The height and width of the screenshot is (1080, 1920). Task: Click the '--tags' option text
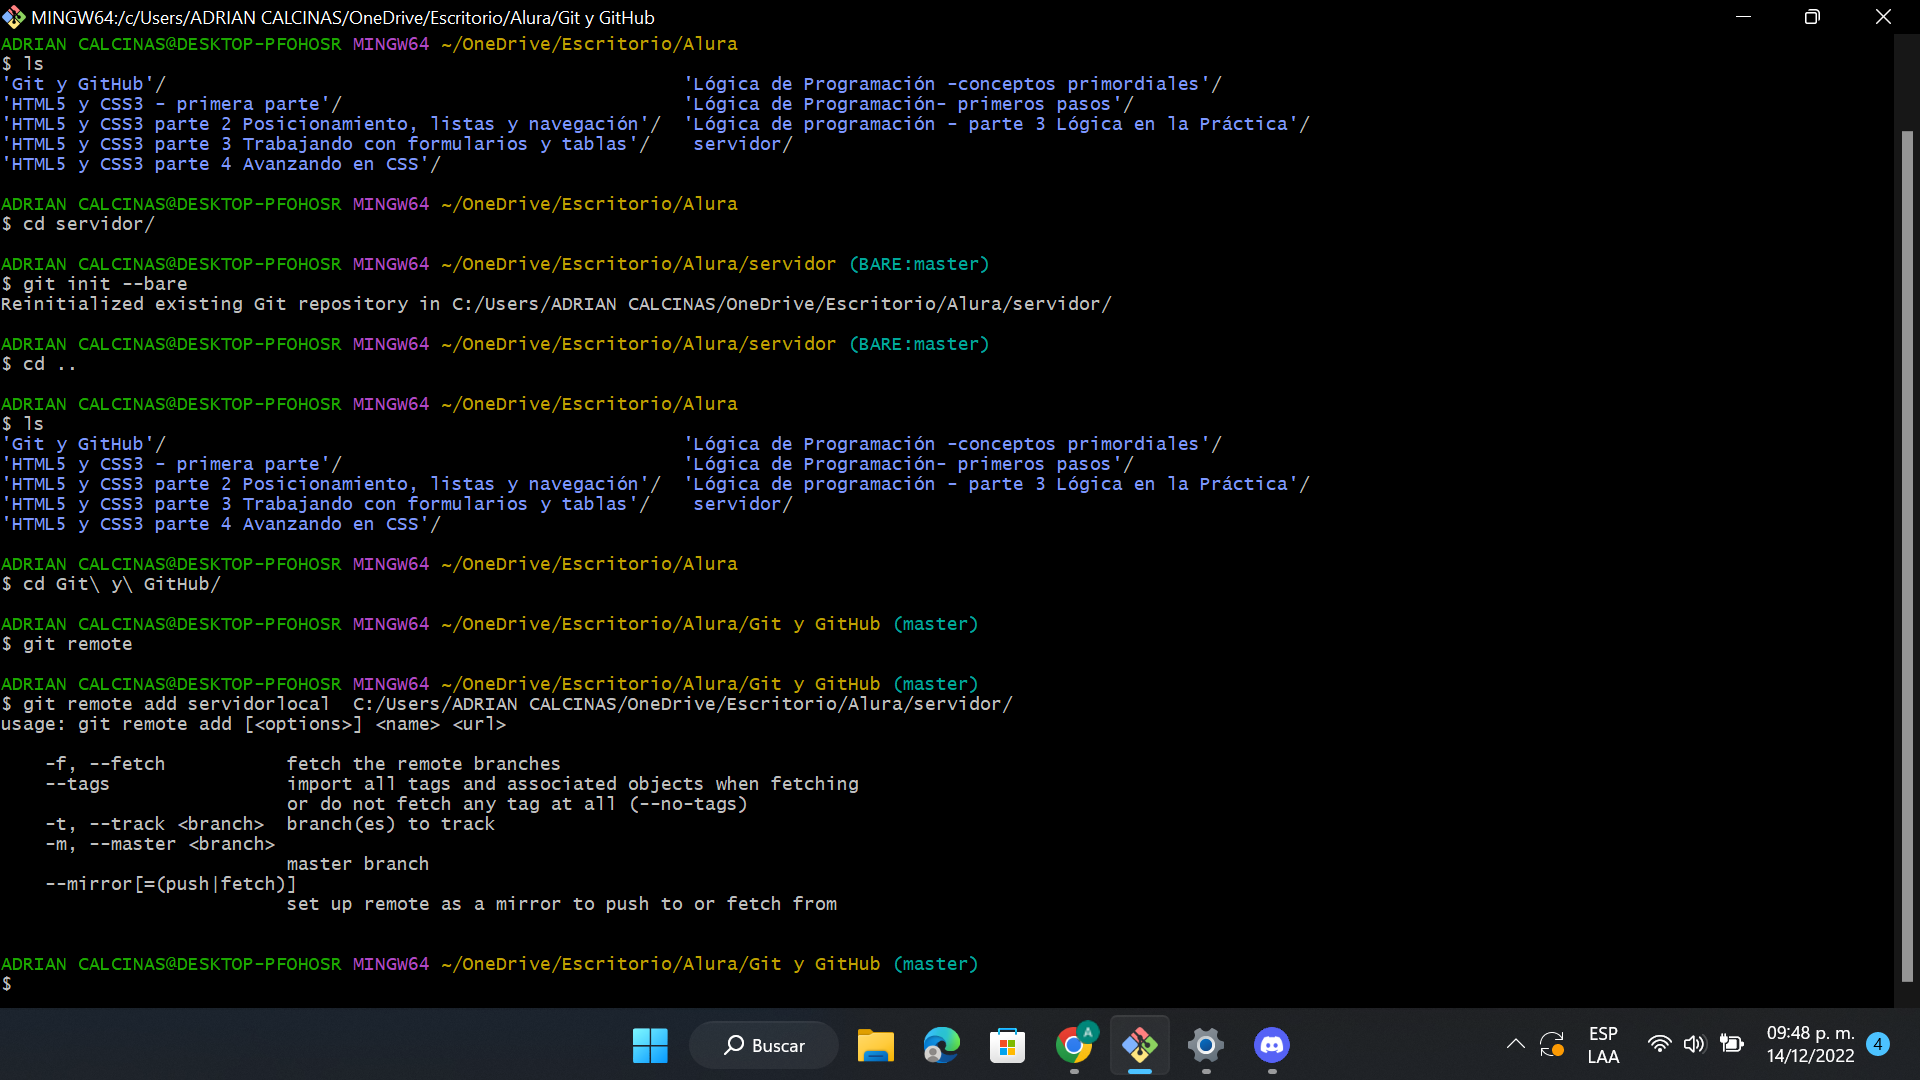(x=78, y=784)
